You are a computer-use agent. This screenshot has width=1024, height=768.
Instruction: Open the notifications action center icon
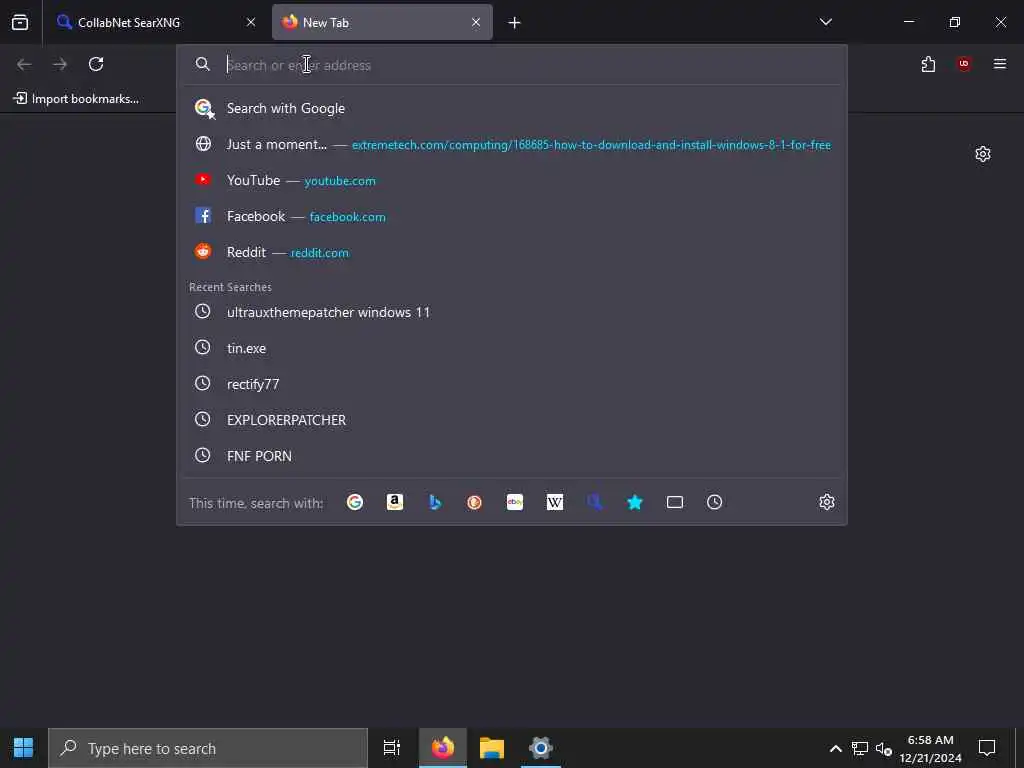pos(986,748)
